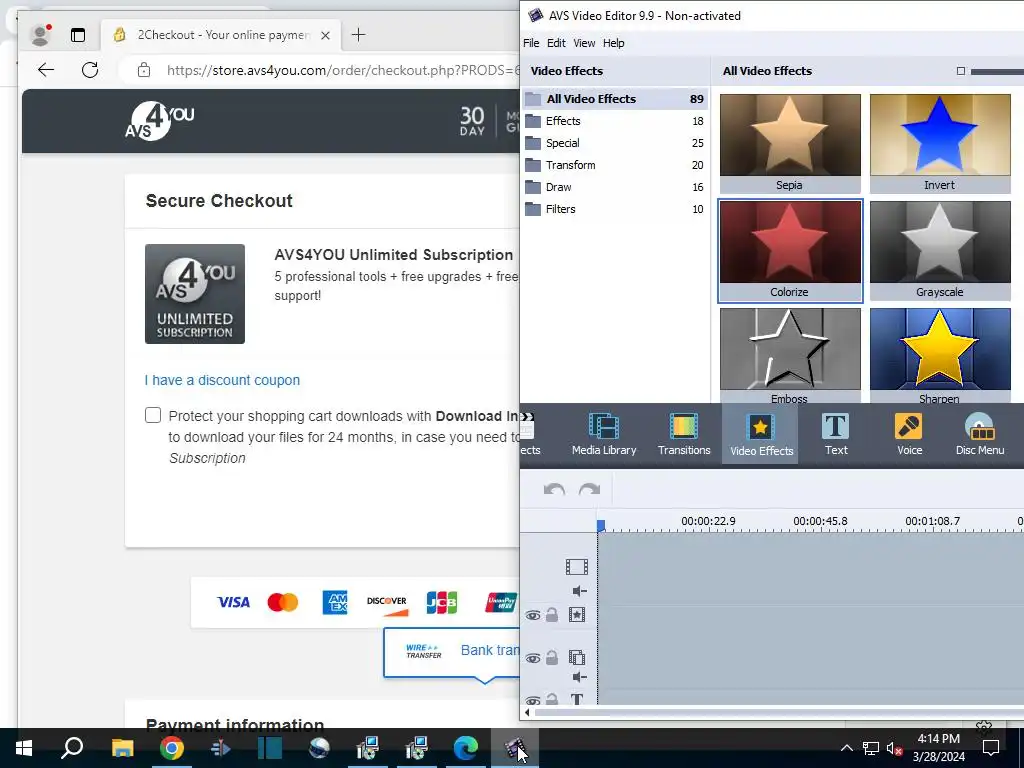This screenshot has height=768, width=1024.
Task: Open Windows taskbar search
Action: [72, 748]
